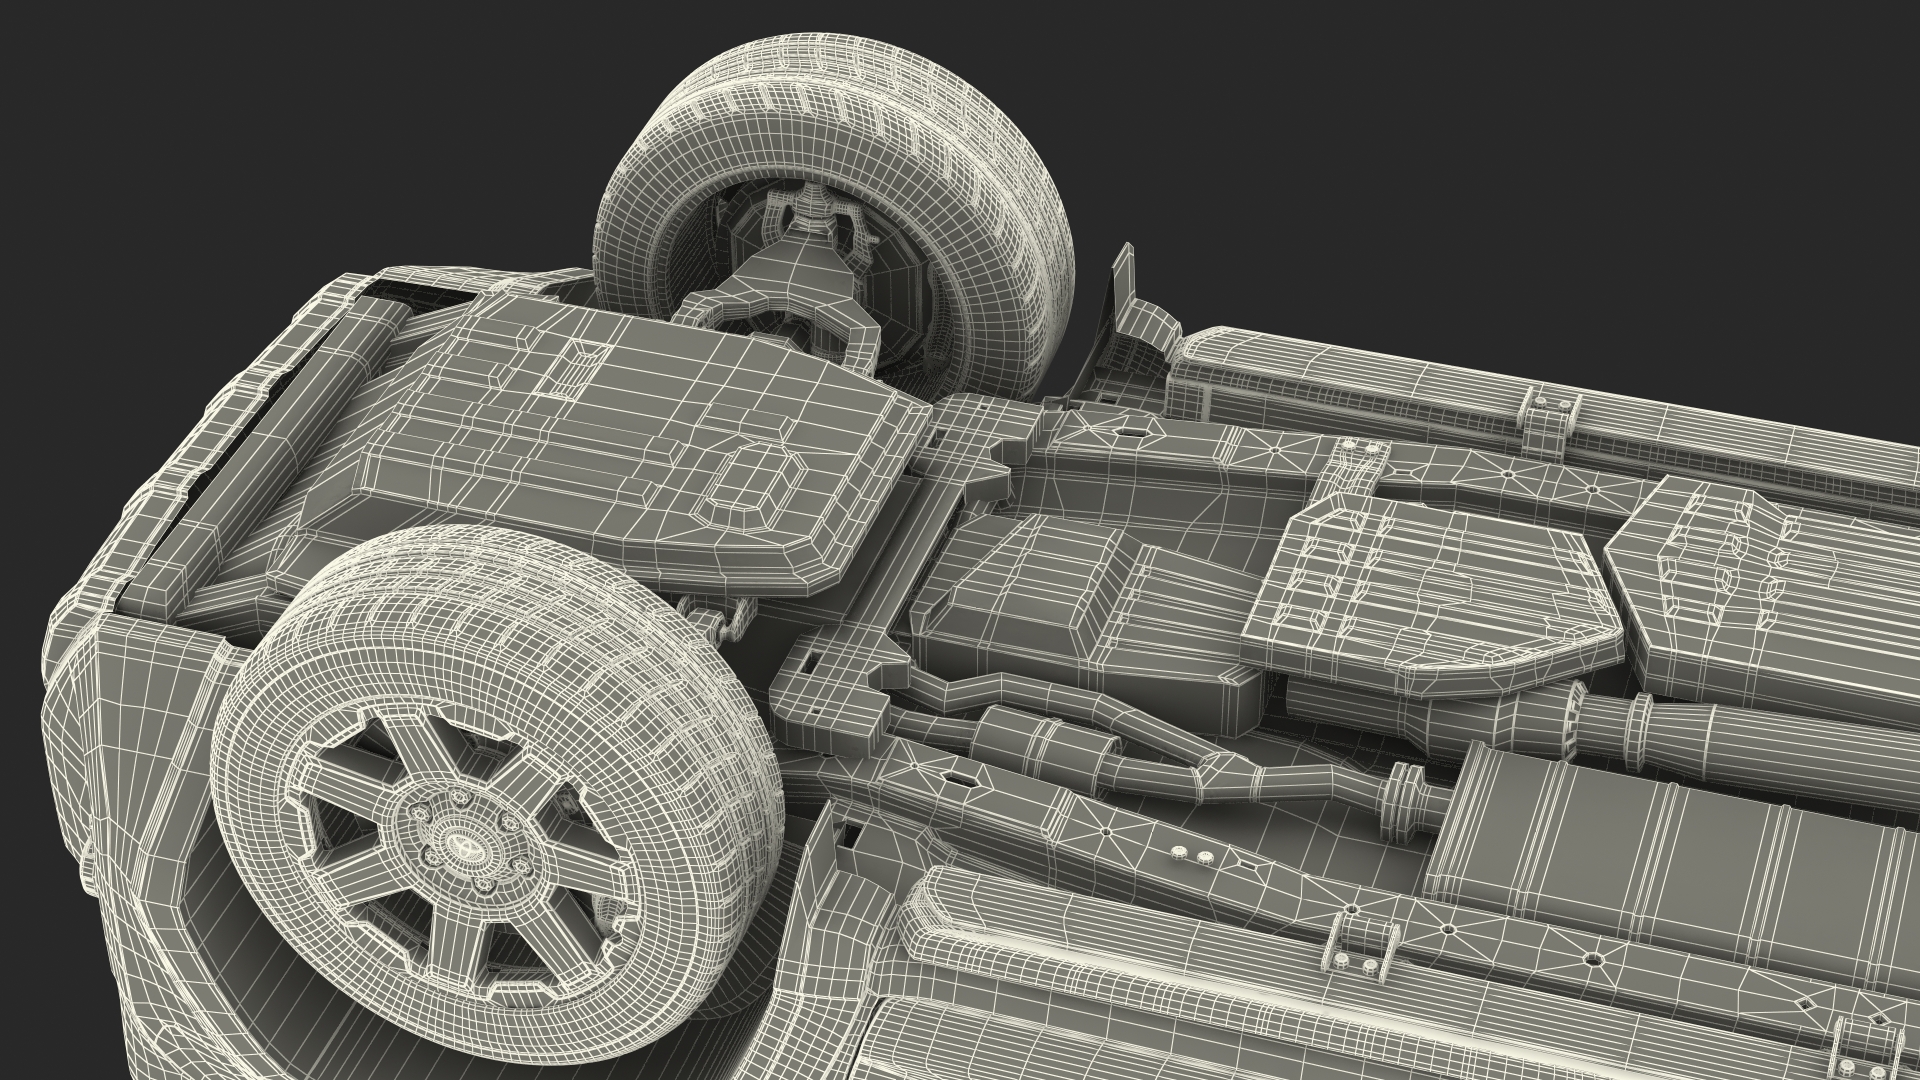Click the mud flap behind the far wheel
Screen dimensions: 1920x1080
1125,290
